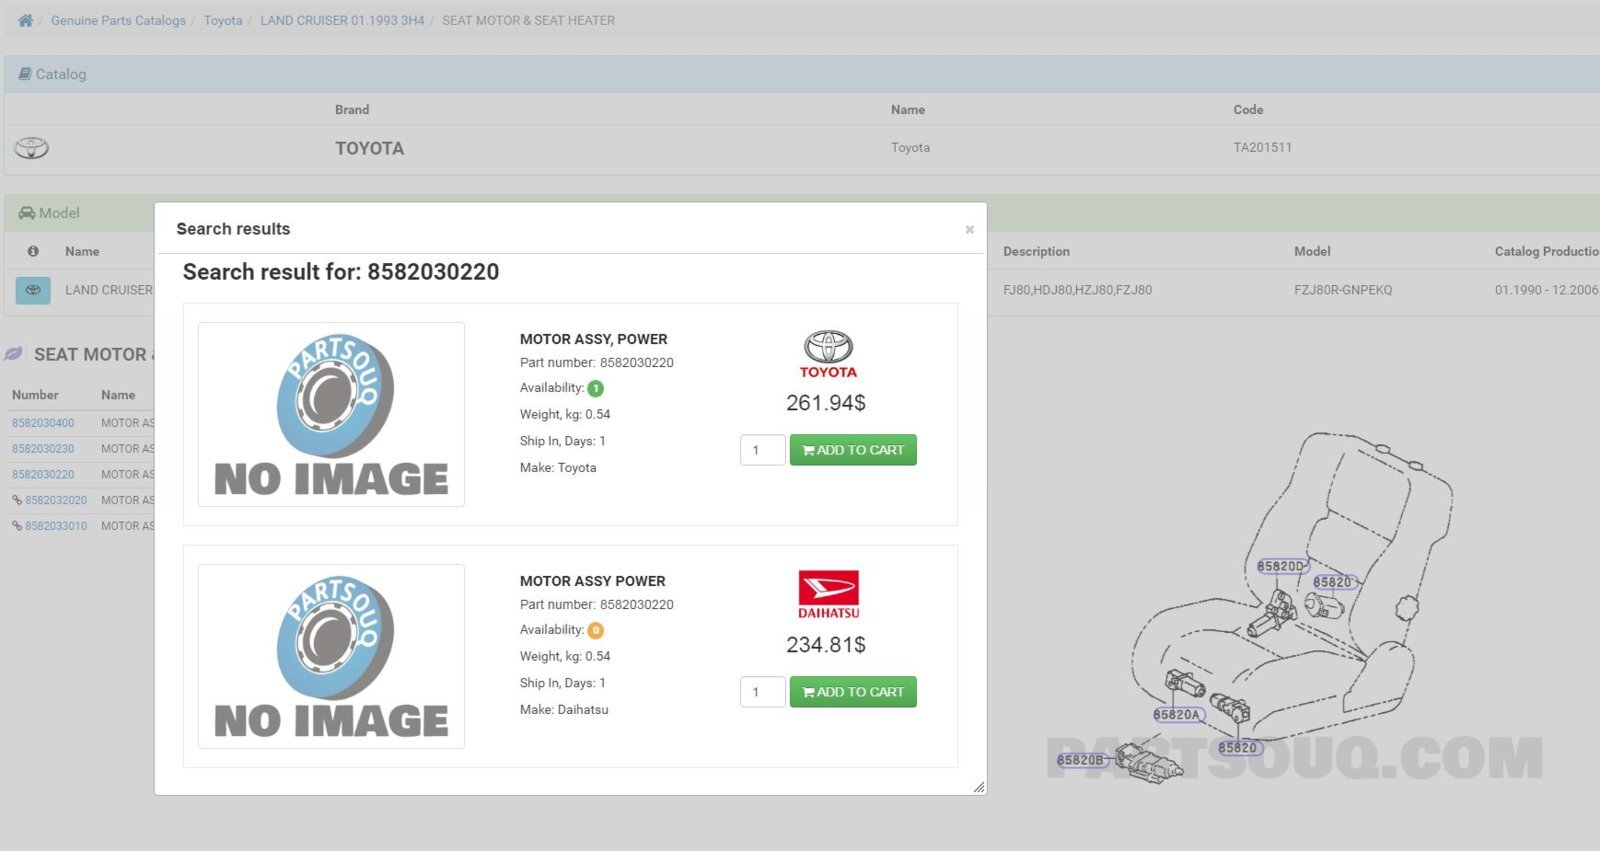Go to the home icon in breadcrumb
This screenshot has width=1600, height=851.
click(x=25, y=20)
